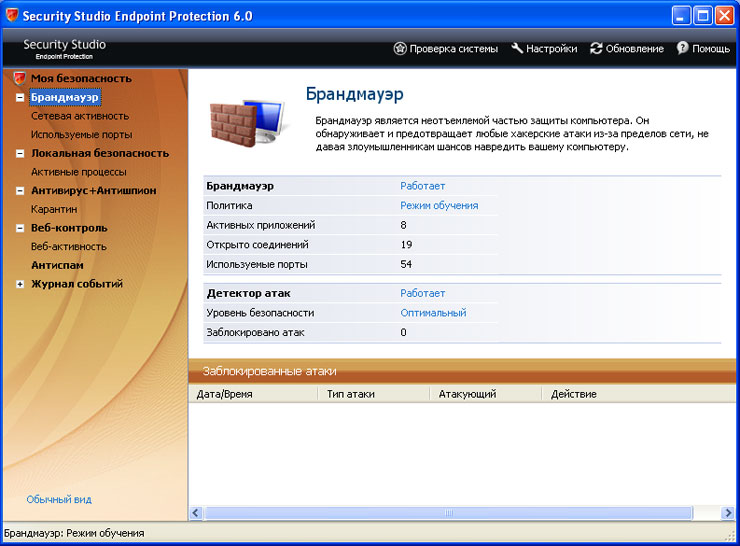The width and height of the screenshot is (740, 546).
Task: Select Брандмауэр in the sidebar tree
Action: pos(65,97)
